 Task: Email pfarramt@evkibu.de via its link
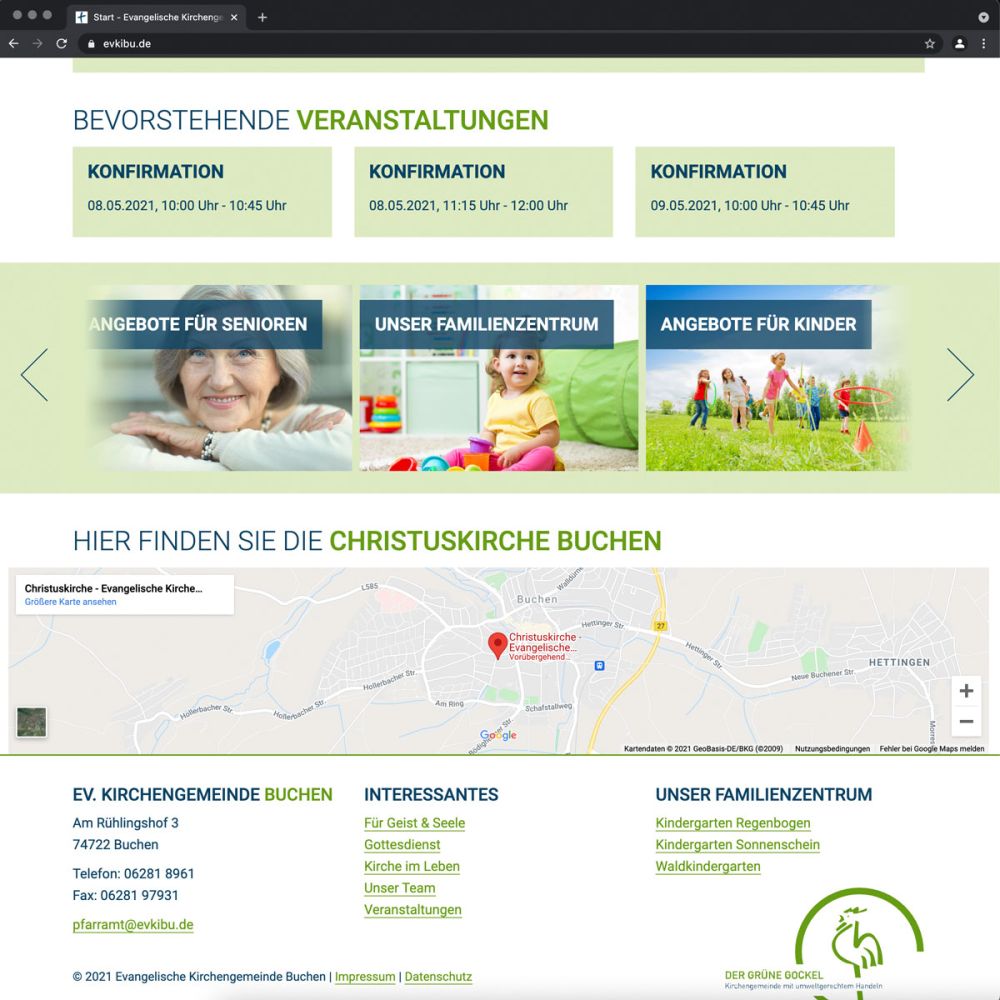point(132,925)
